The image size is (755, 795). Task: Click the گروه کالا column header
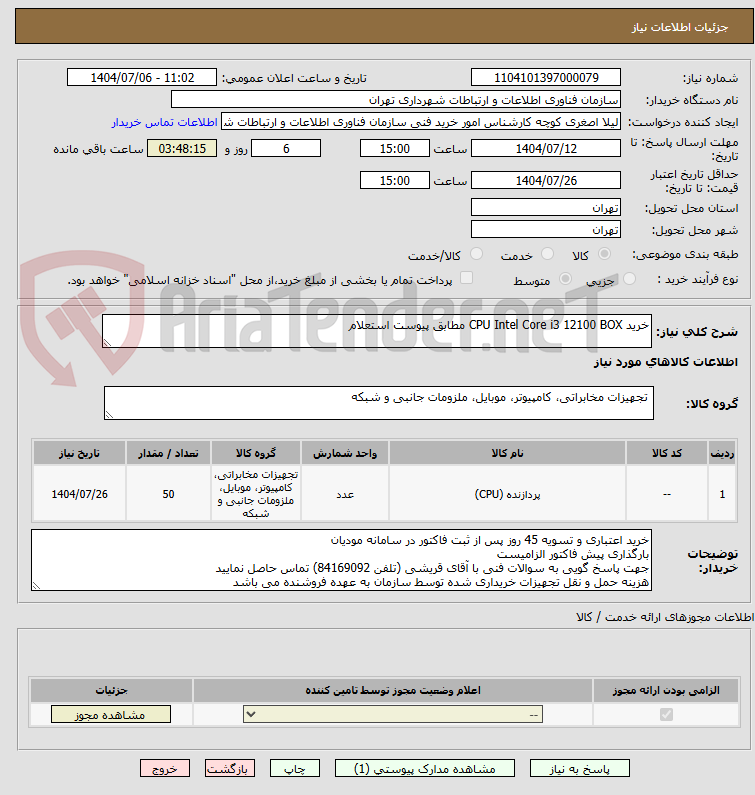pyautogui.click(x=256, y=453)
